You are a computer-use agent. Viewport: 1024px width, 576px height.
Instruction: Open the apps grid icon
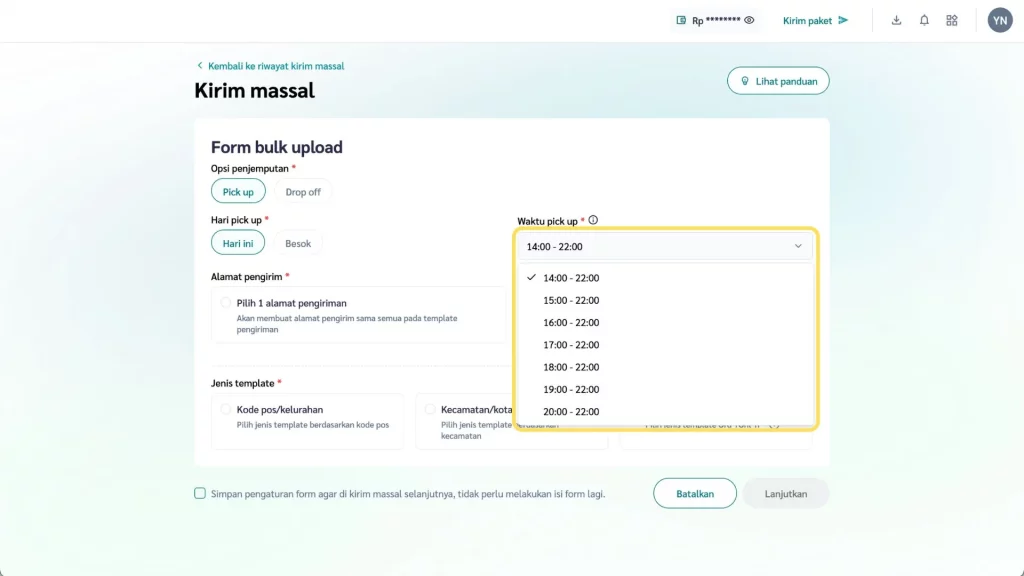pos(952,20)
